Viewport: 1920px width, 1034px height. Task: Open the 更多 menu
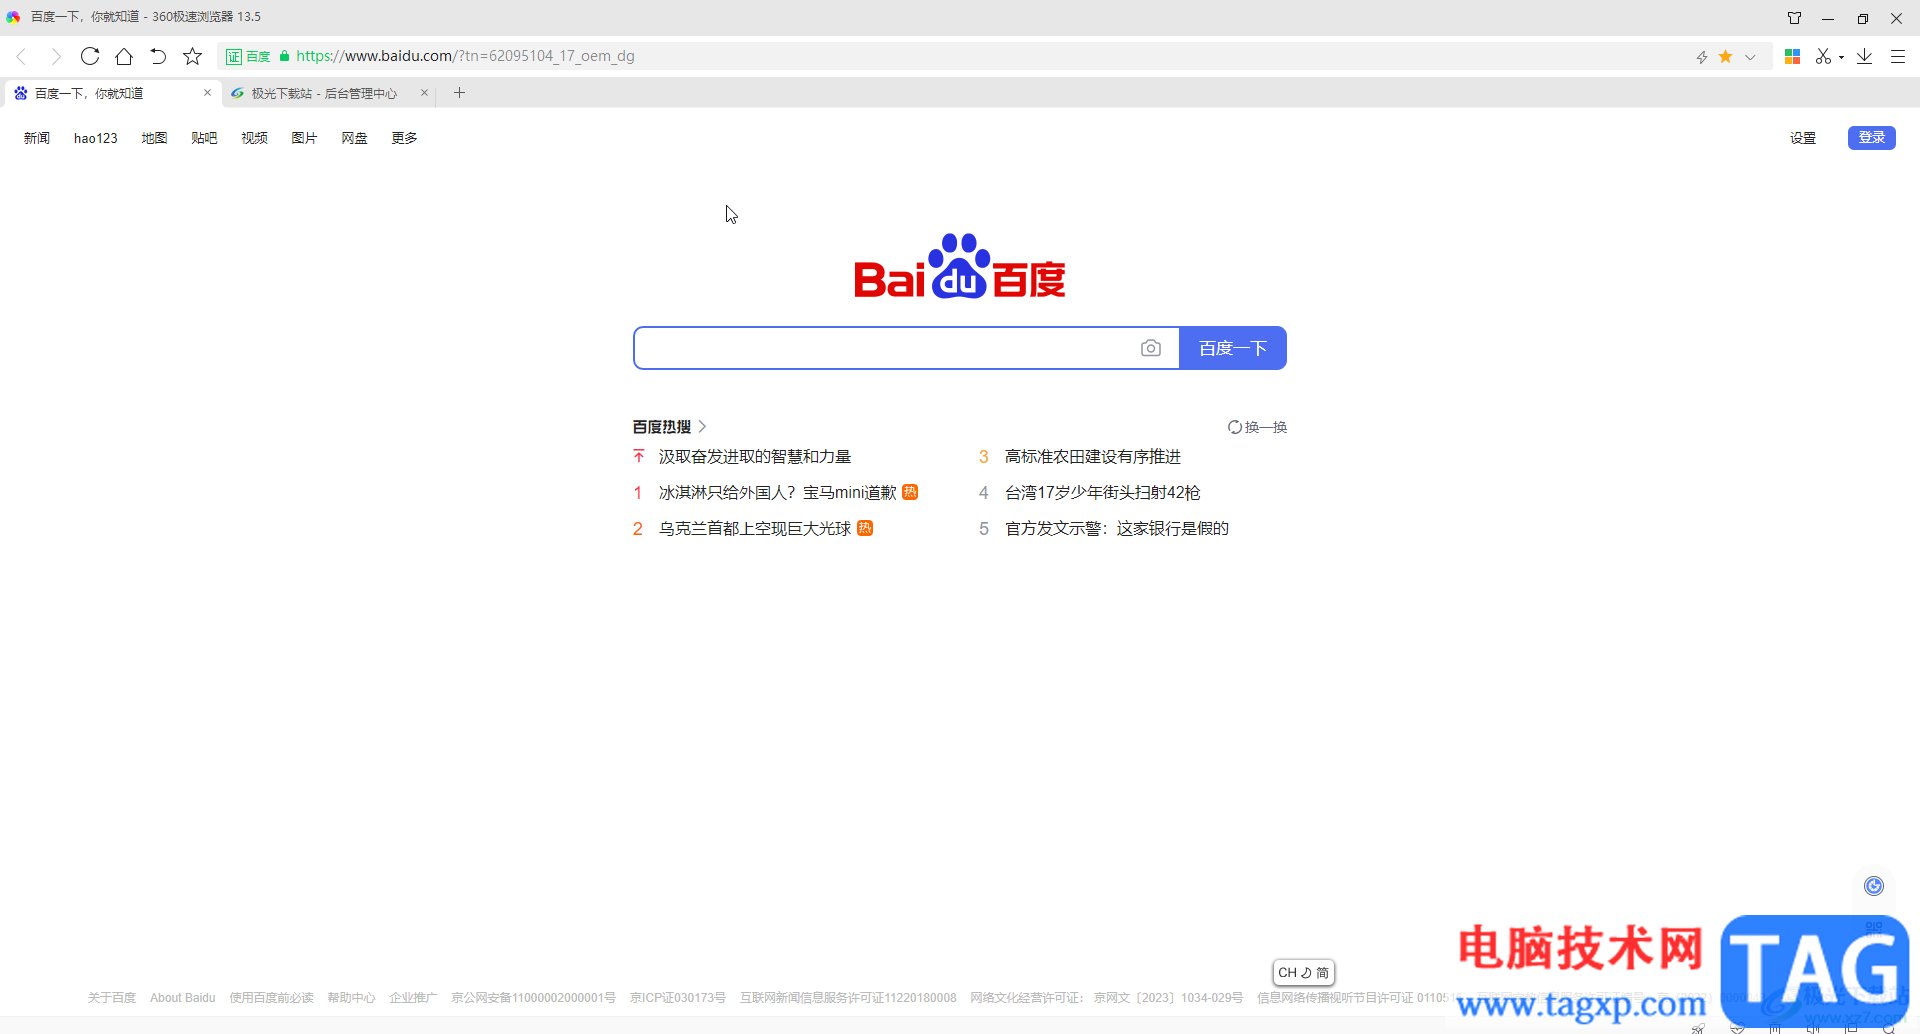[404, 138]
